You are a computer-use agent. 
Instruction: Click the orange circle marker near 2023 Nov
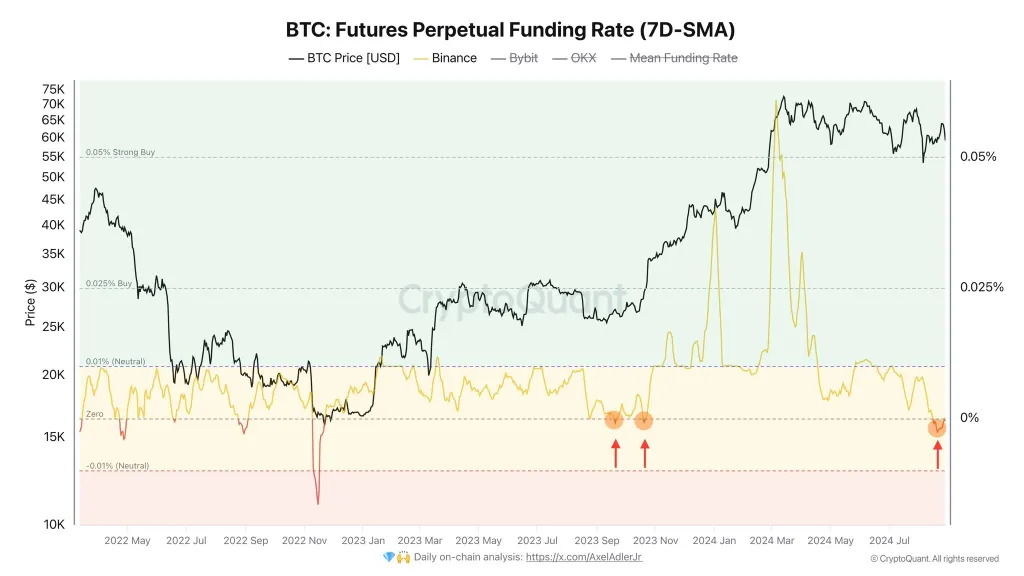point(644,421)
